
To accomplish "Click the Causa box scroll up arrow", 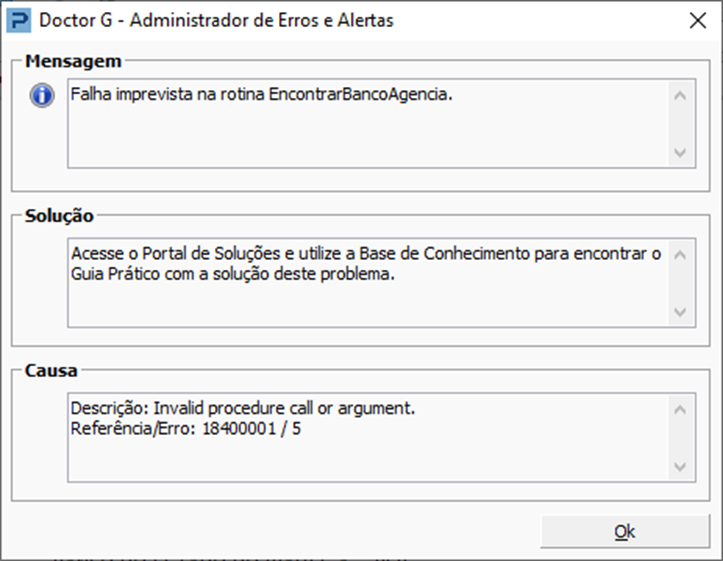I will coord(680,410).
